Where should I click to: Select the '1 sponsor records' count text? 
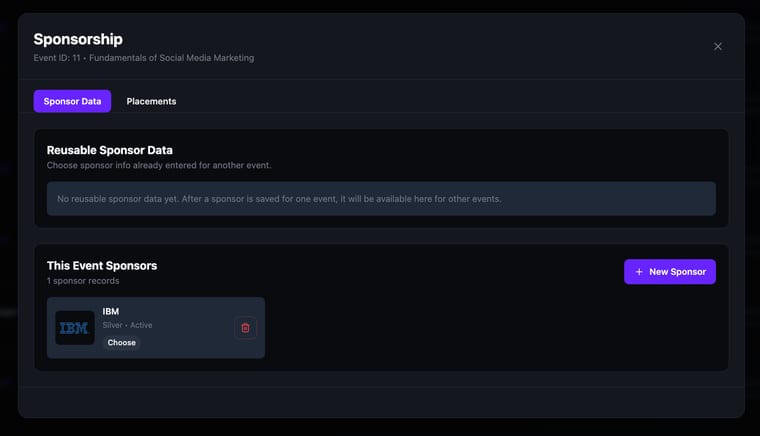coord(83,281)
